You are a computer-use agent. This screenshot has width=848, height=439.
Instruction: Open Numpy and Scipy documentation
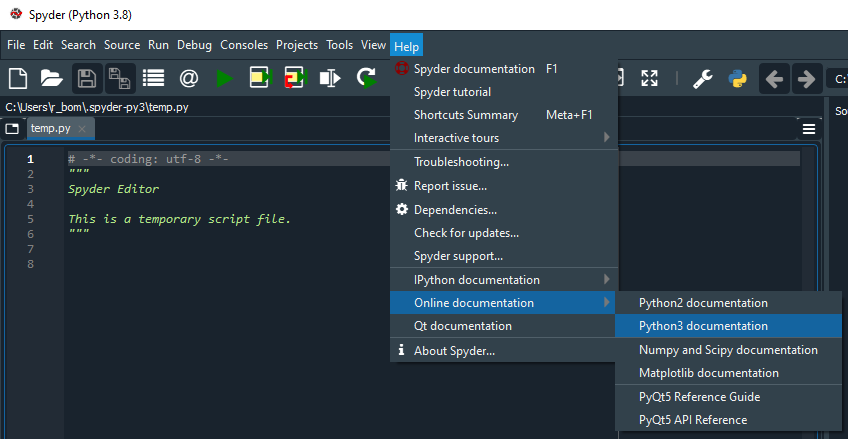point(728,350)
